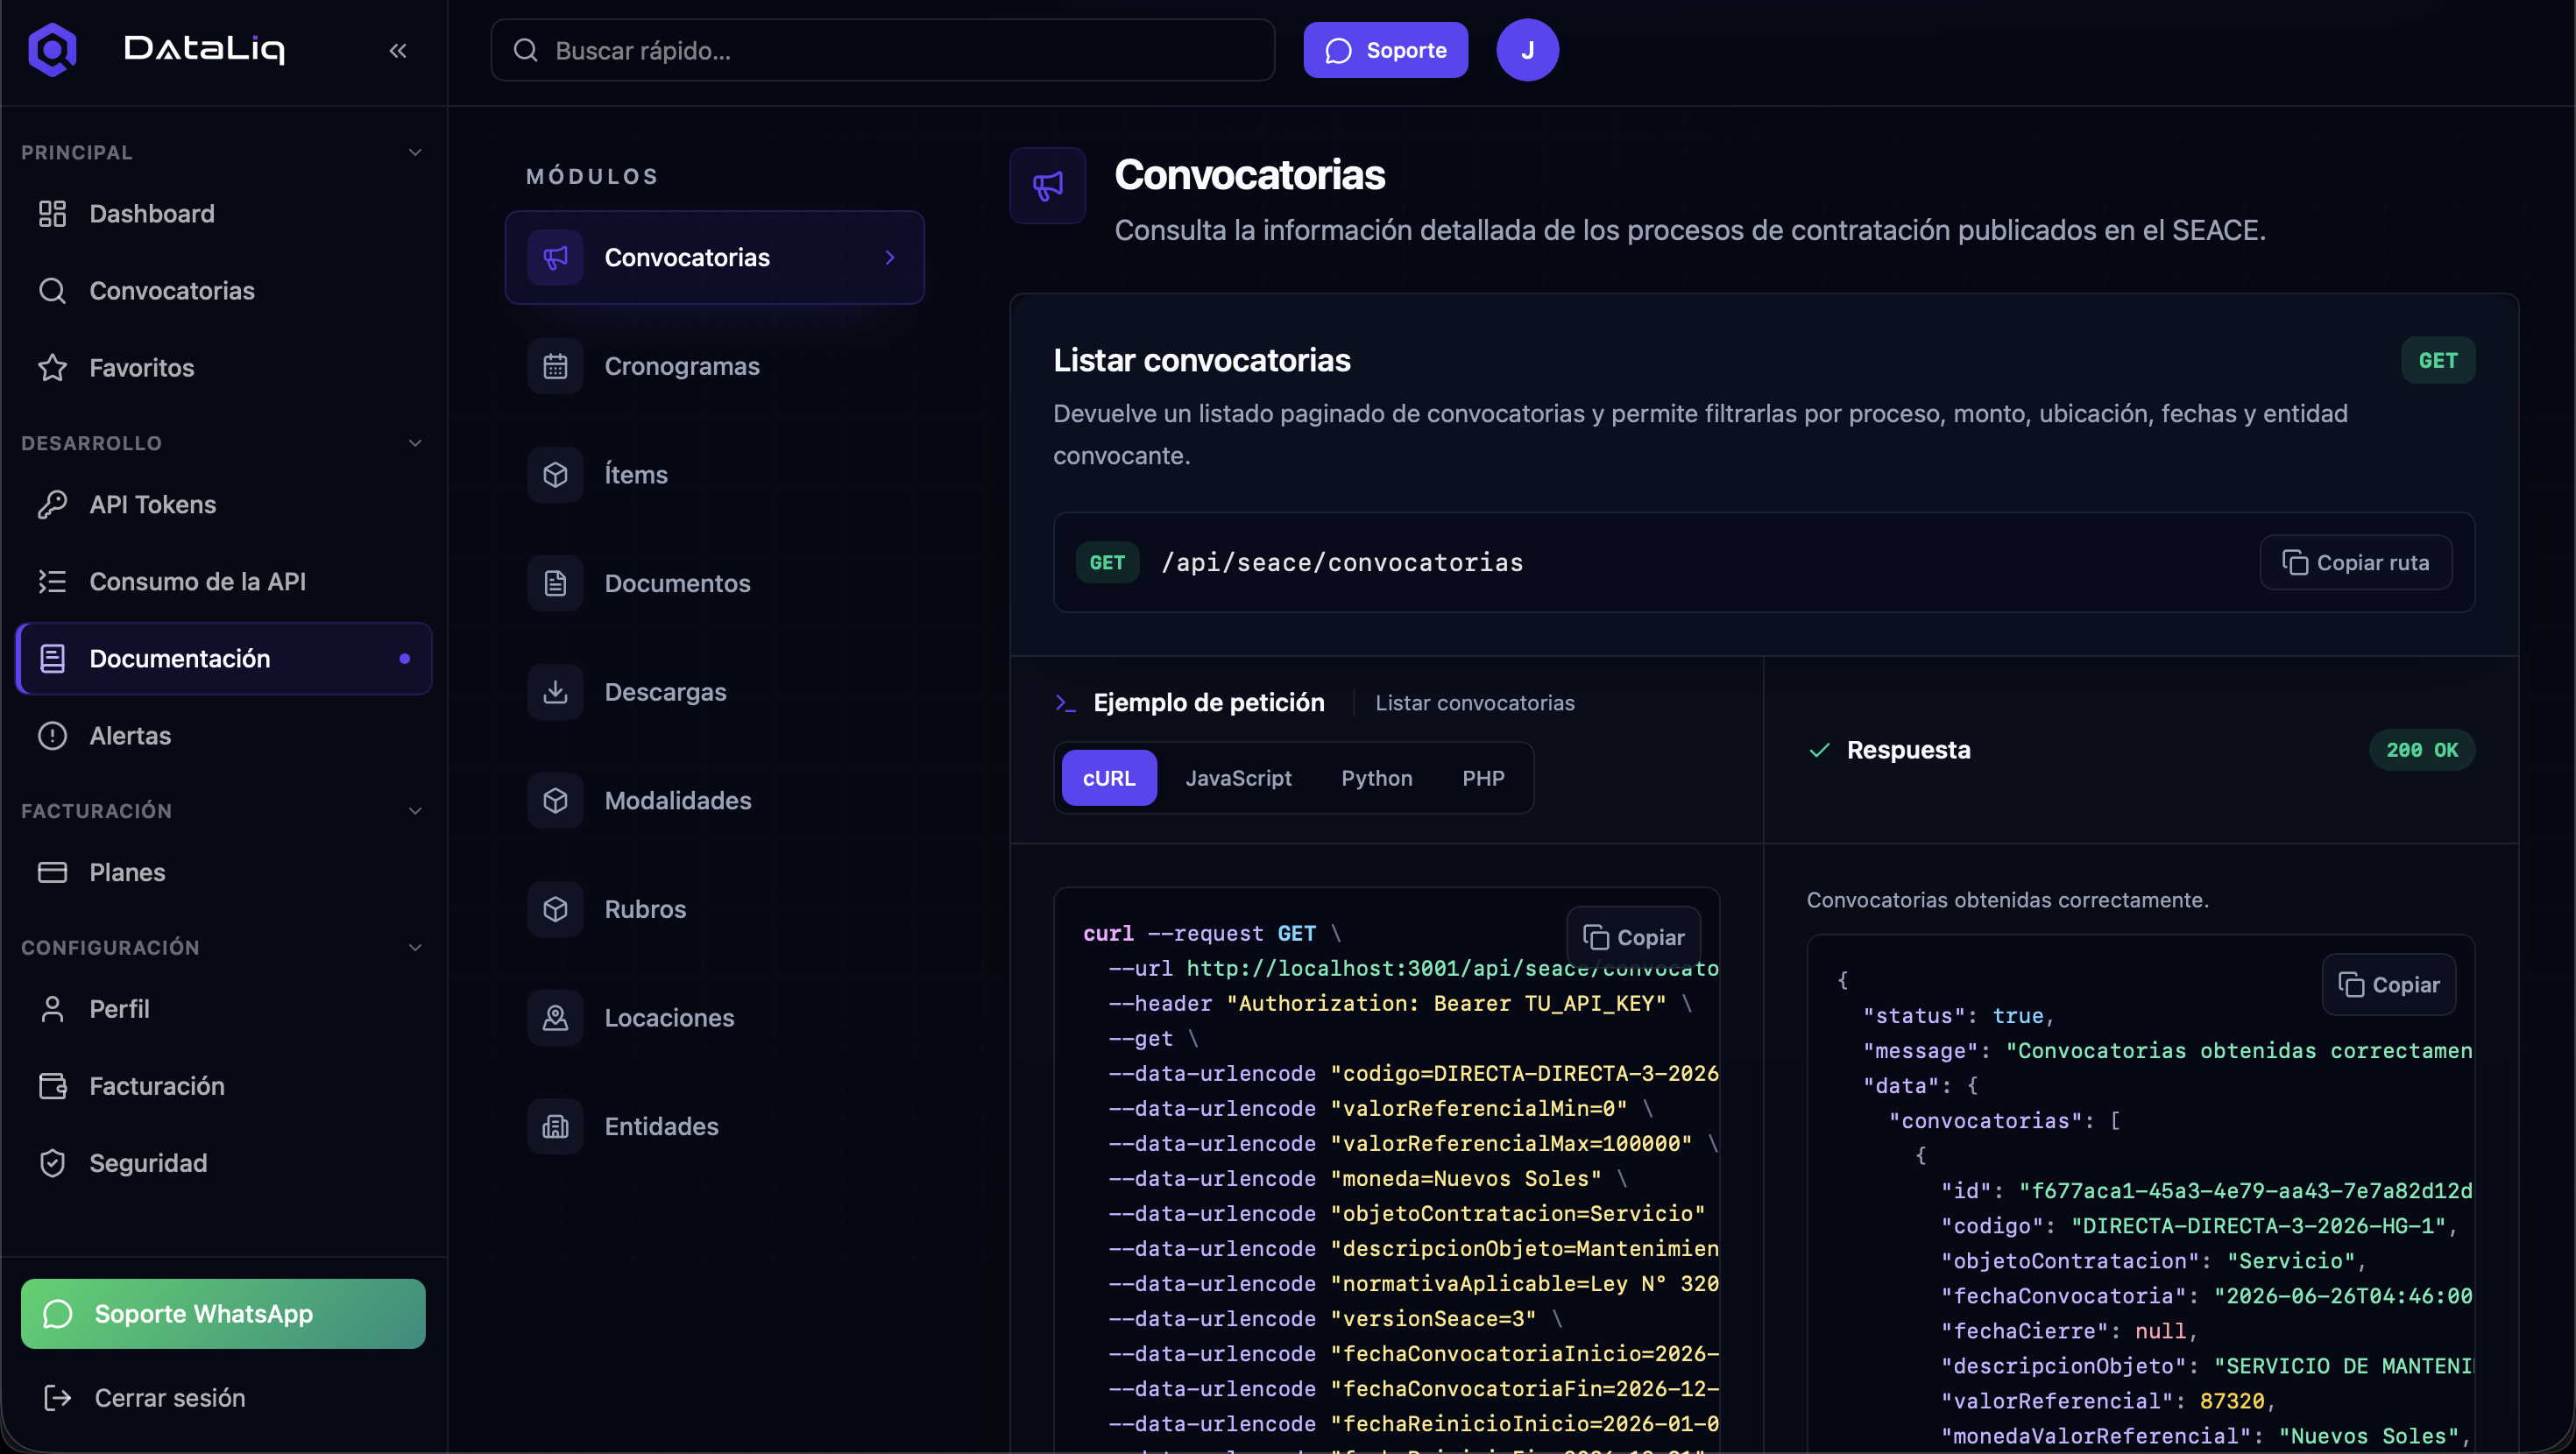The image size is (2576, 1454).
Task: Collapse the FACTURACIÓN sidebar section
Action: [415, 811]
